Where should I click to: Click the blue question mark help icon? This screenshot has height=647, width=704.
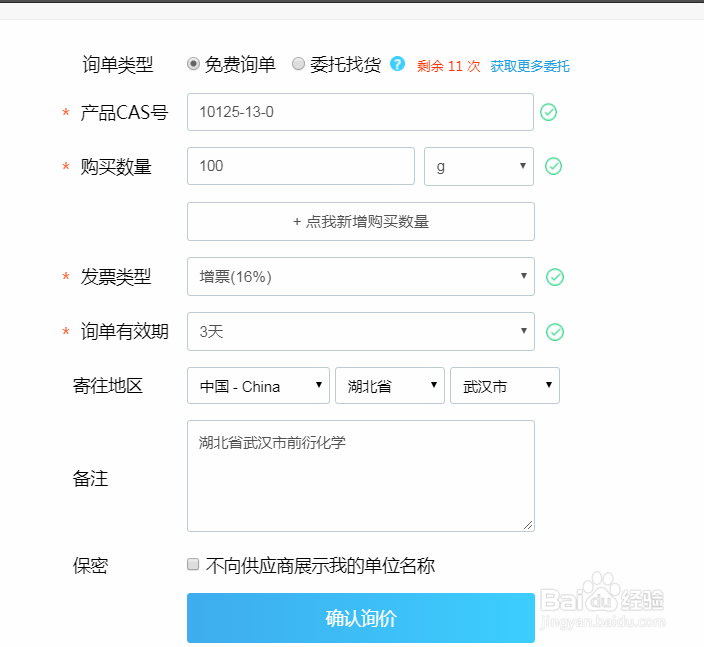tap(397, 64)
